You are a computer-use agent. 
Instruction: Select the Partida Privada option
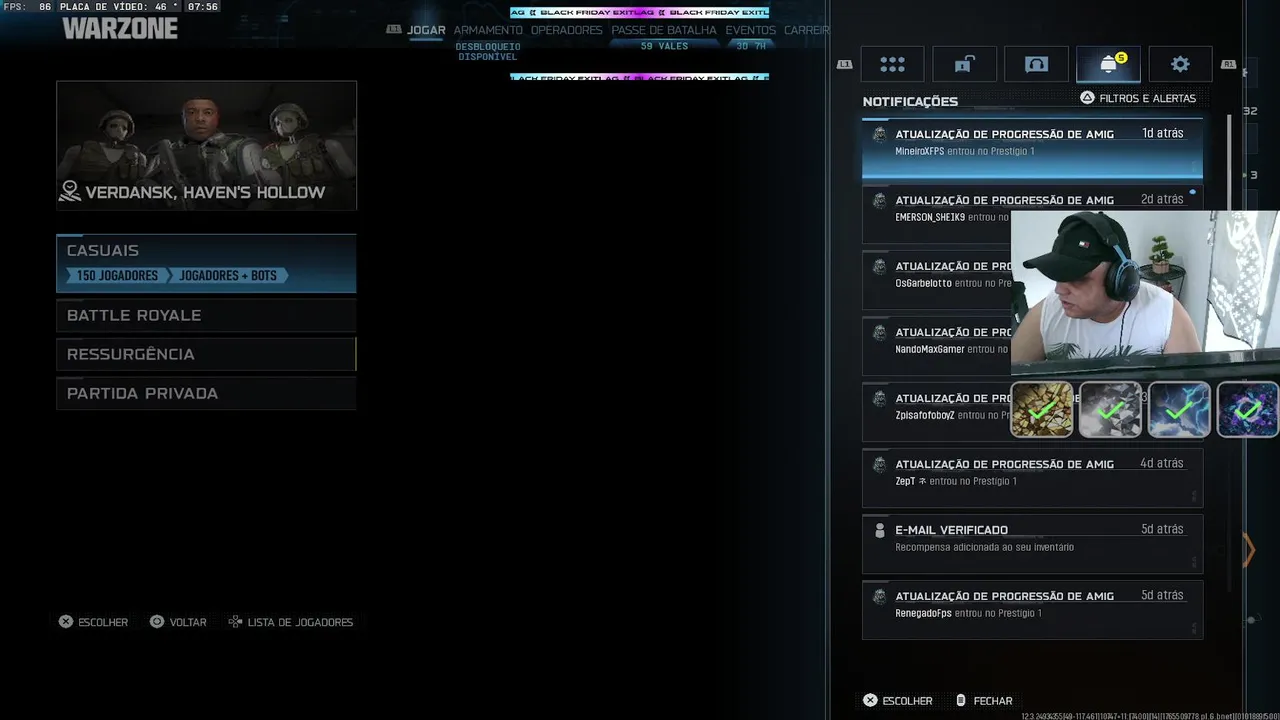206,393
